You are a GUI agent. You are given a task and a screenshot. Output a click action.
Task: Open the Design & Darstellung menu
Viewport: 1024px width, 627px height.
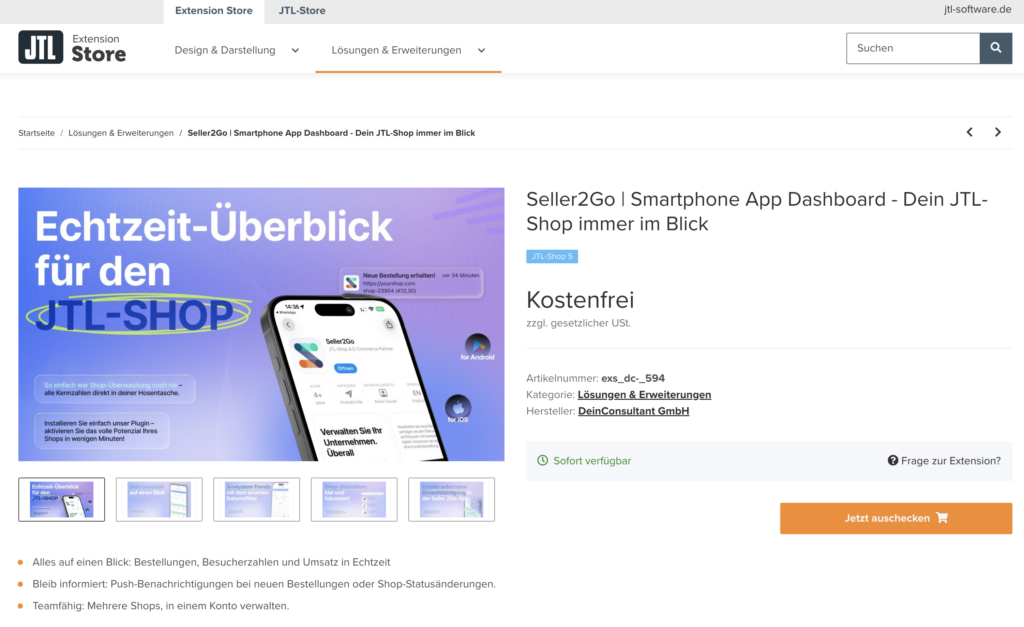click(x=225, y=50)
